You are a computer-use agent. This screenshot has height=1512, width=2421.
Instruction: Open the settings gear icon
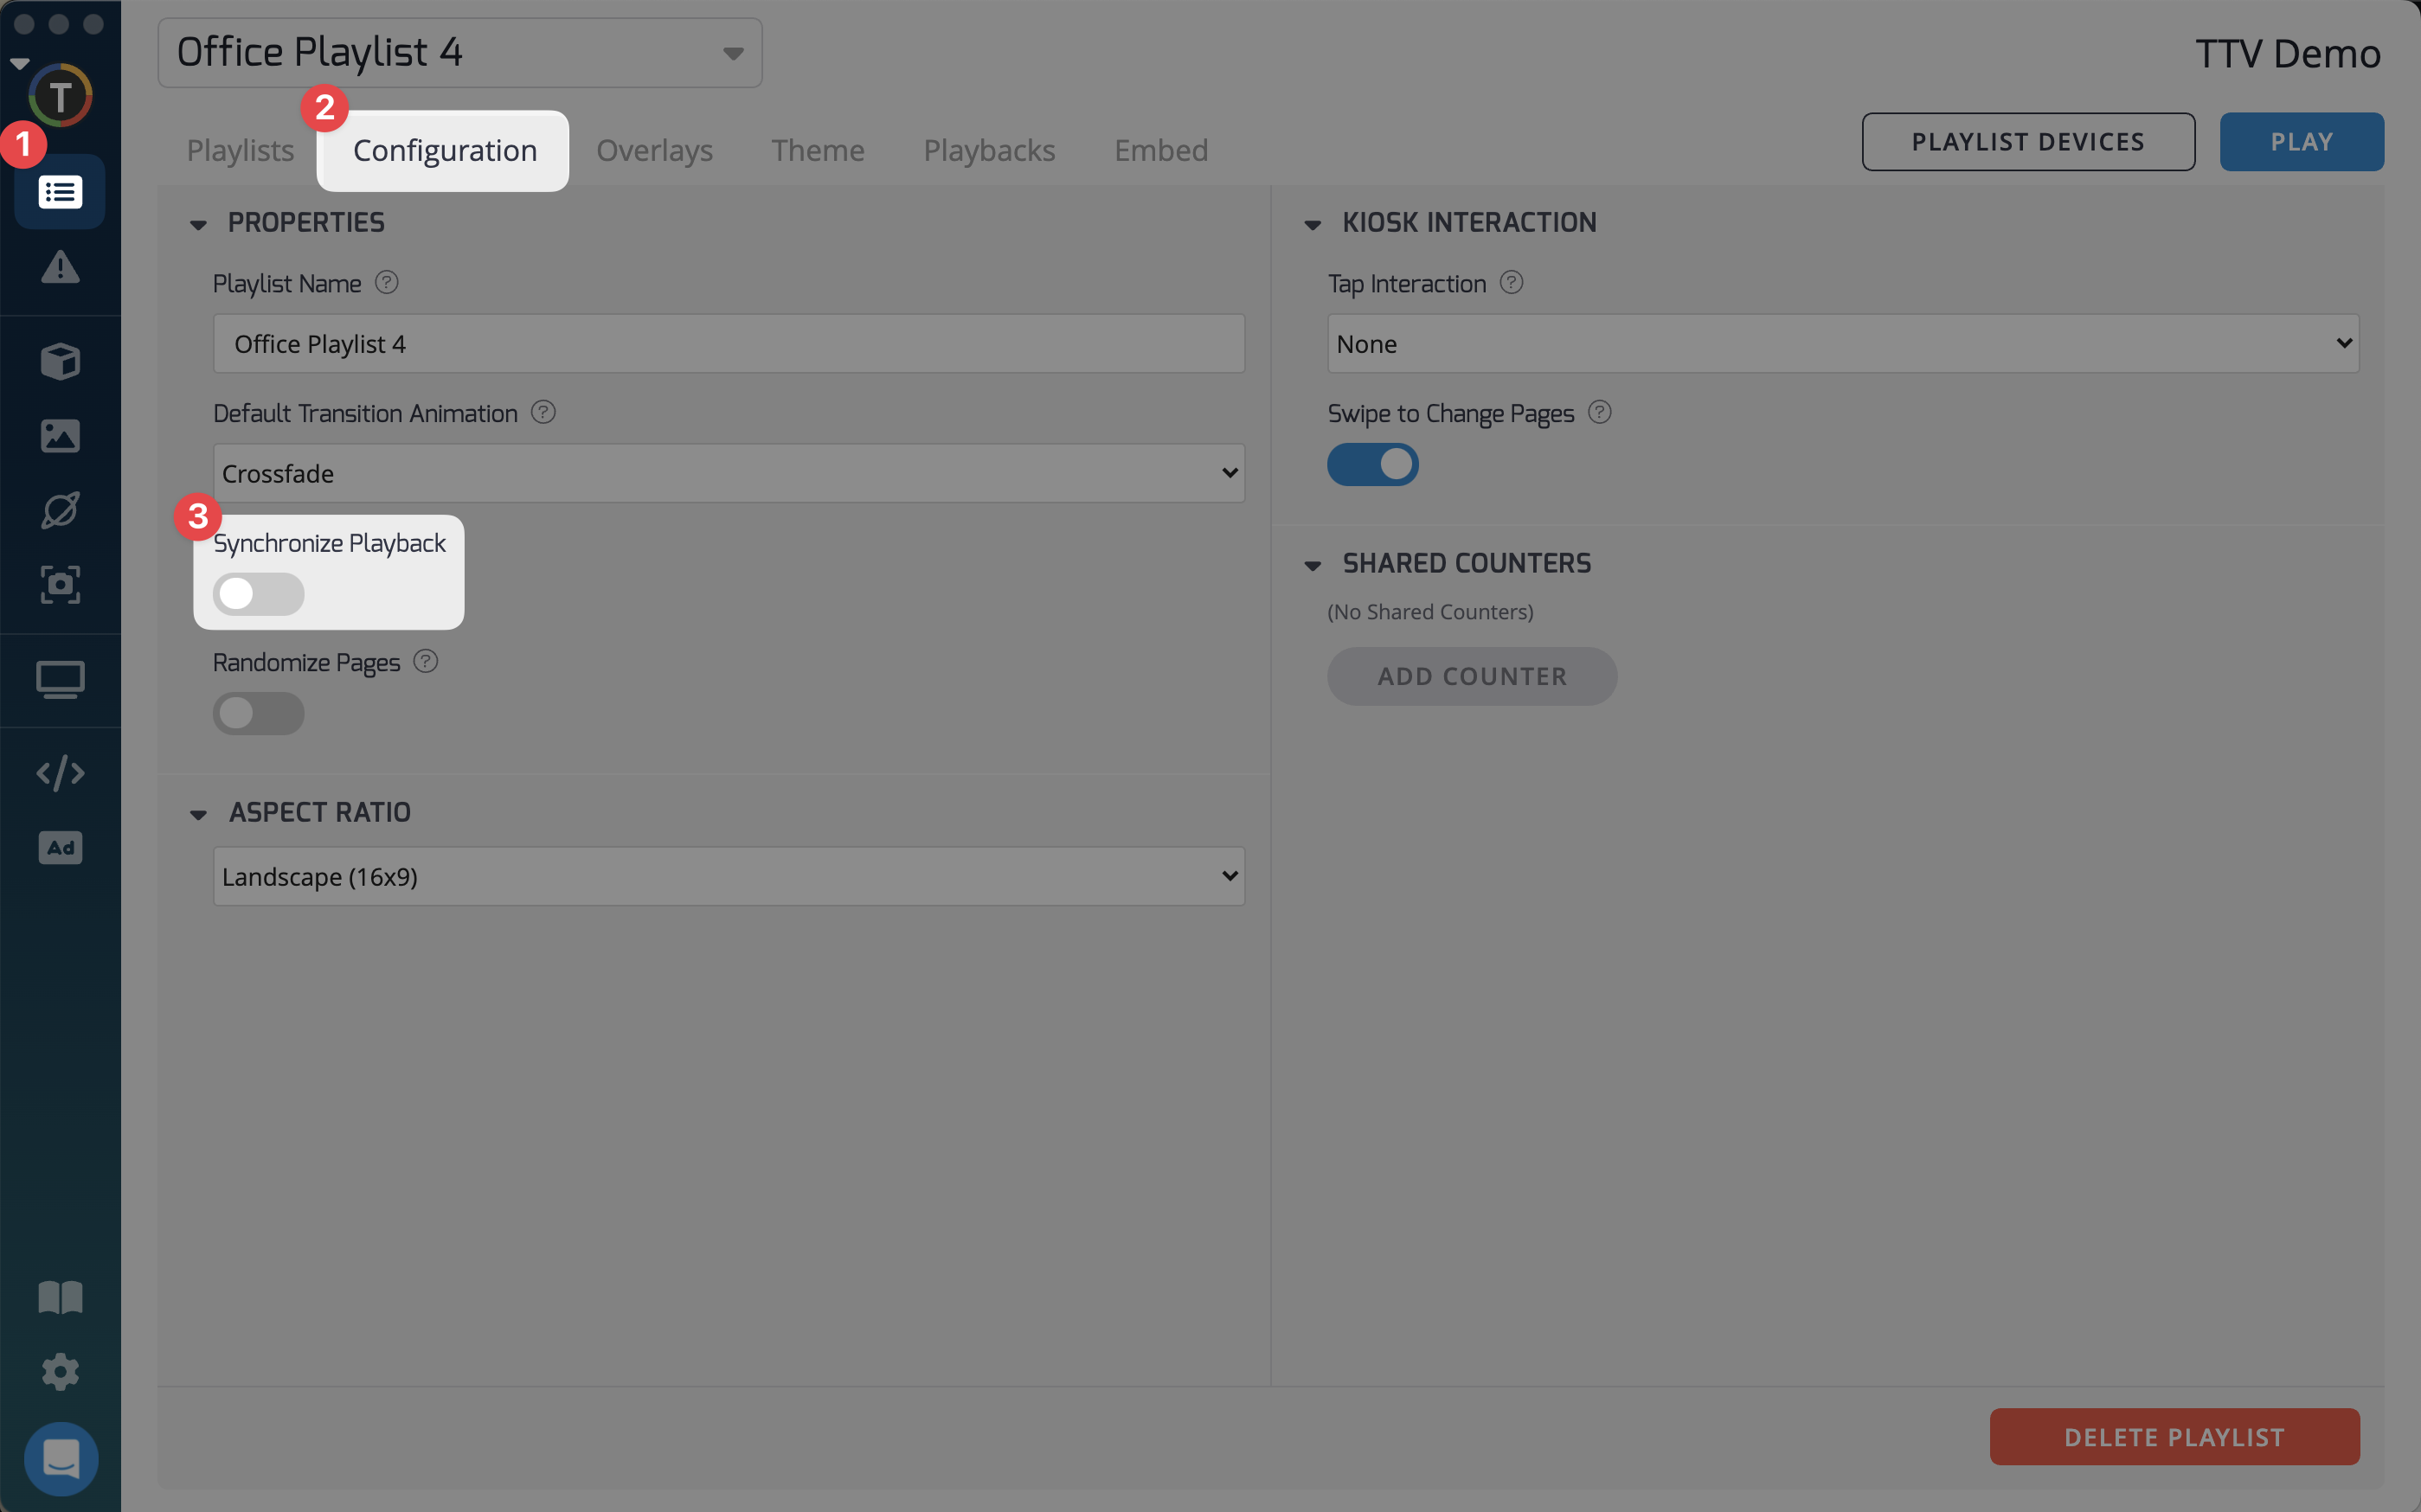coord(60,1371)
